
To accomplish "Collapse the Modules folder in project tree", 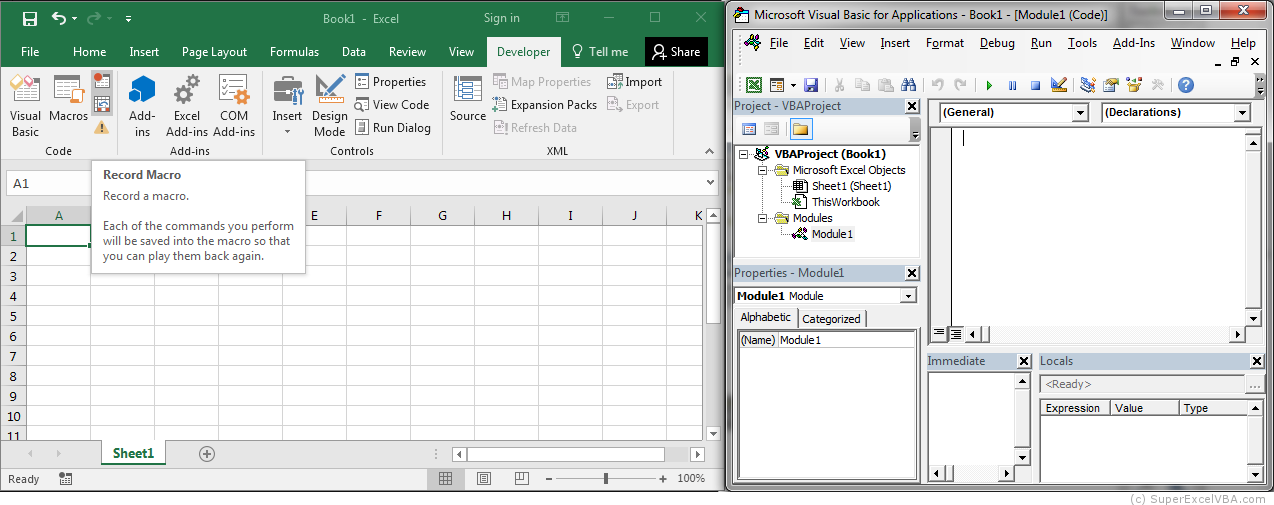I will [762, 218].
